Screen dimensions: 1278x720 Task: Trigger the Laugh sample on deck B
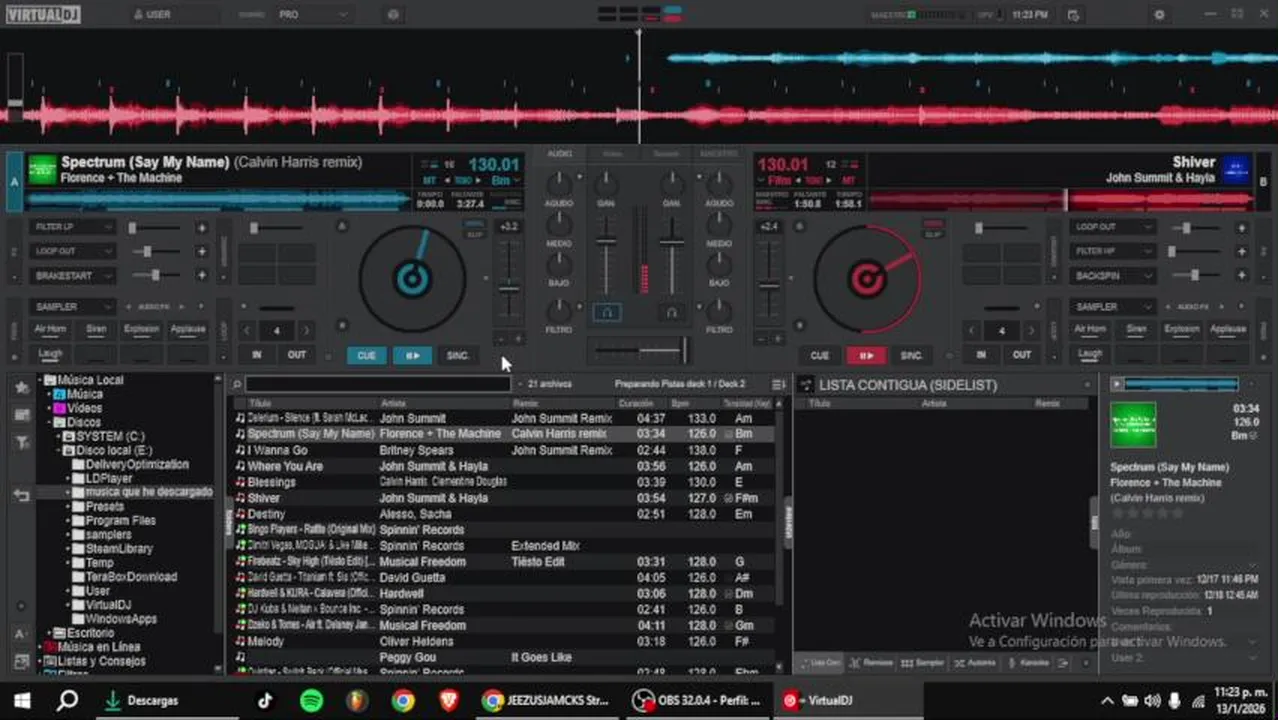point(1090,354)
